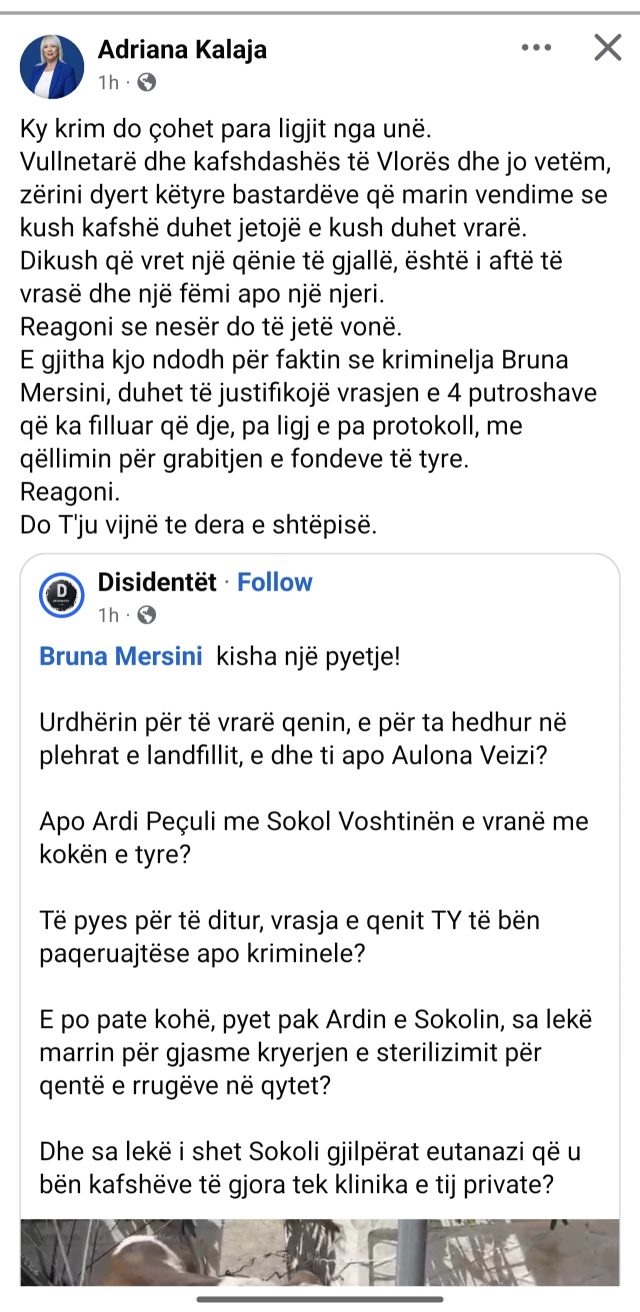640x1312 pixels.
Task: Tap the home gesture bar at screen bottom
Action: [x=320, y=1299]
